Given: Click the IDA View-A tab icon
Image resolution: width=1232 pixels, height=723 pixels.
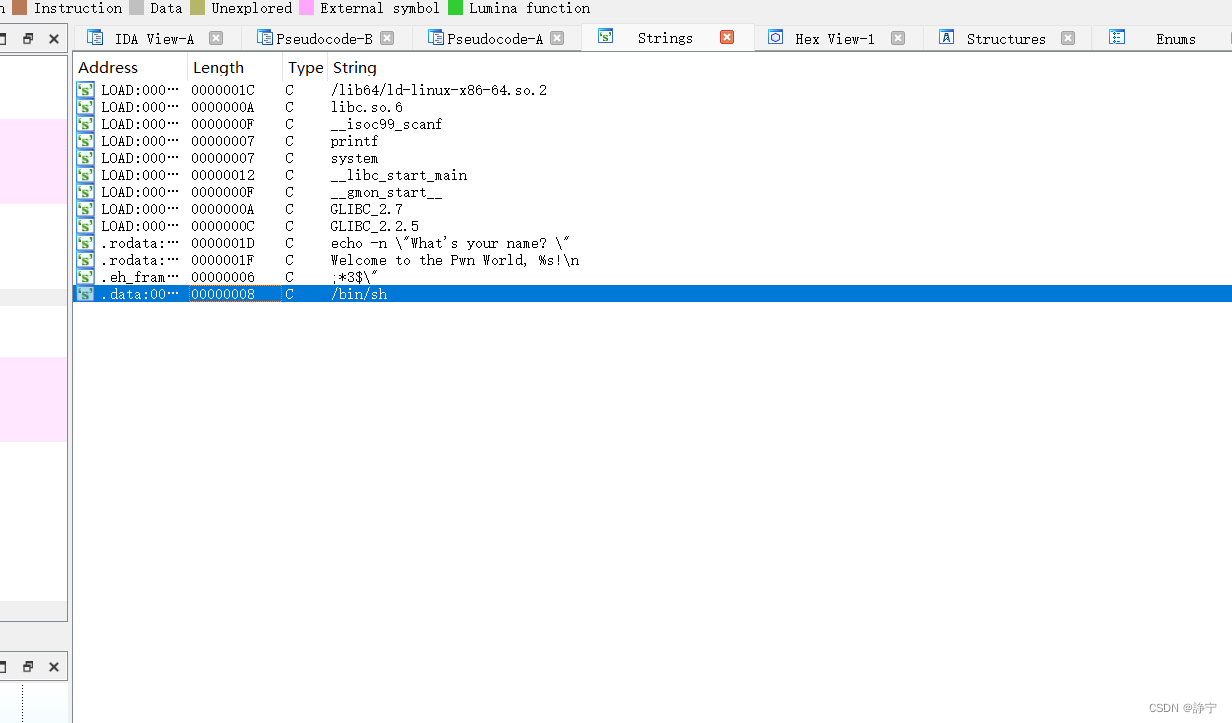Looking at the screenshot, I should [95, 38].
